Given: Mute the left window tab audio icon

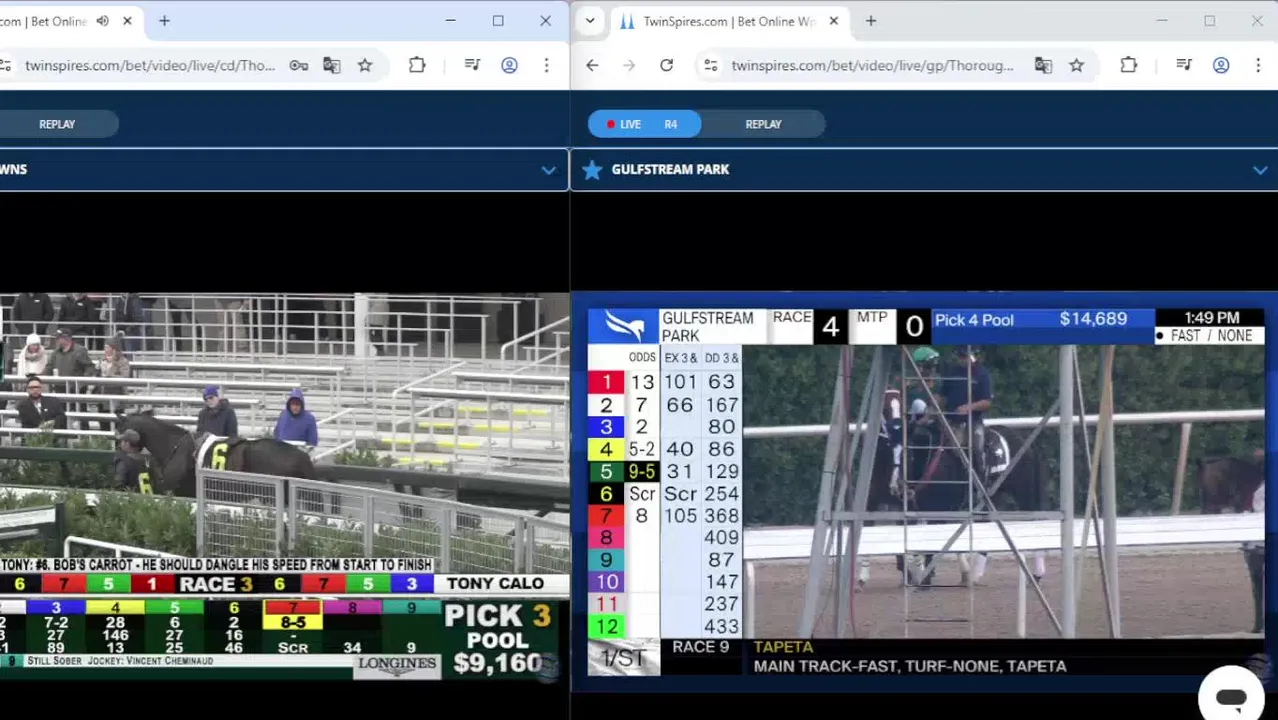Looking at the screenshot, I should tap(103, 21).
